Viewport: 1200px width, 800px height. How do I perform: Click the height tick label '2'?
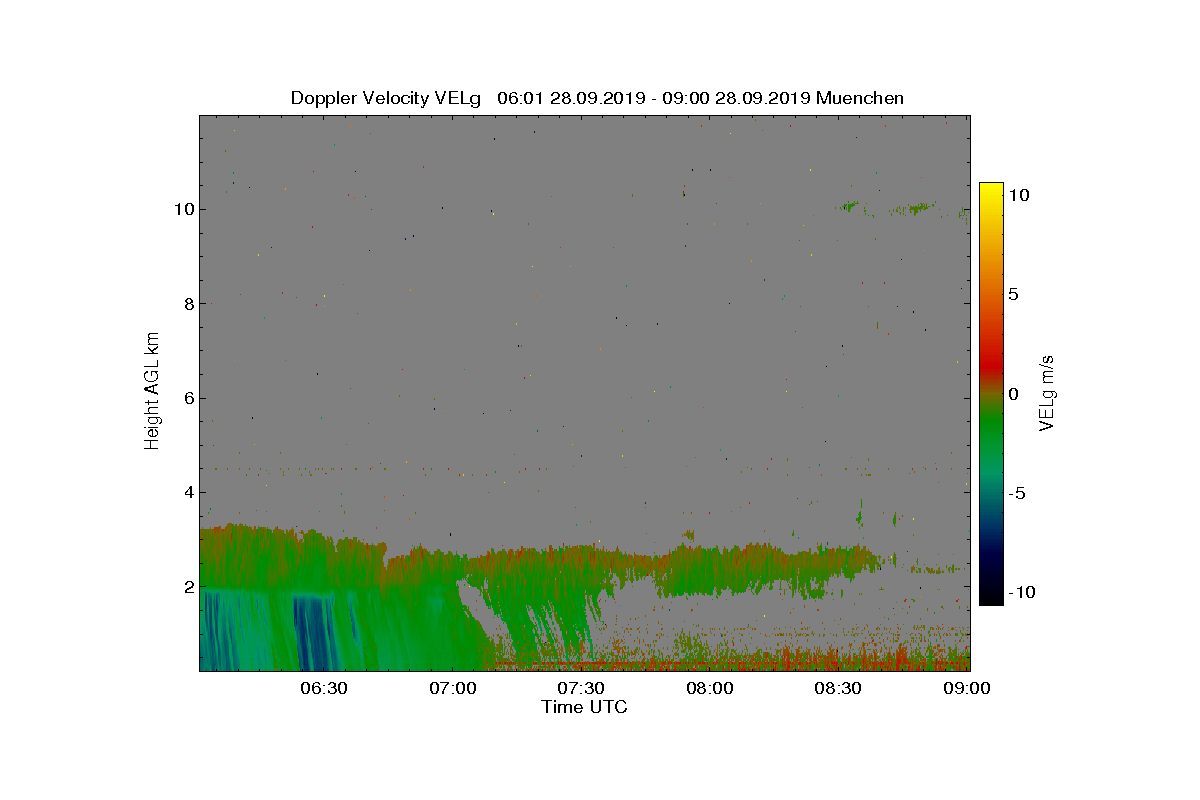[x=188, y=587]
